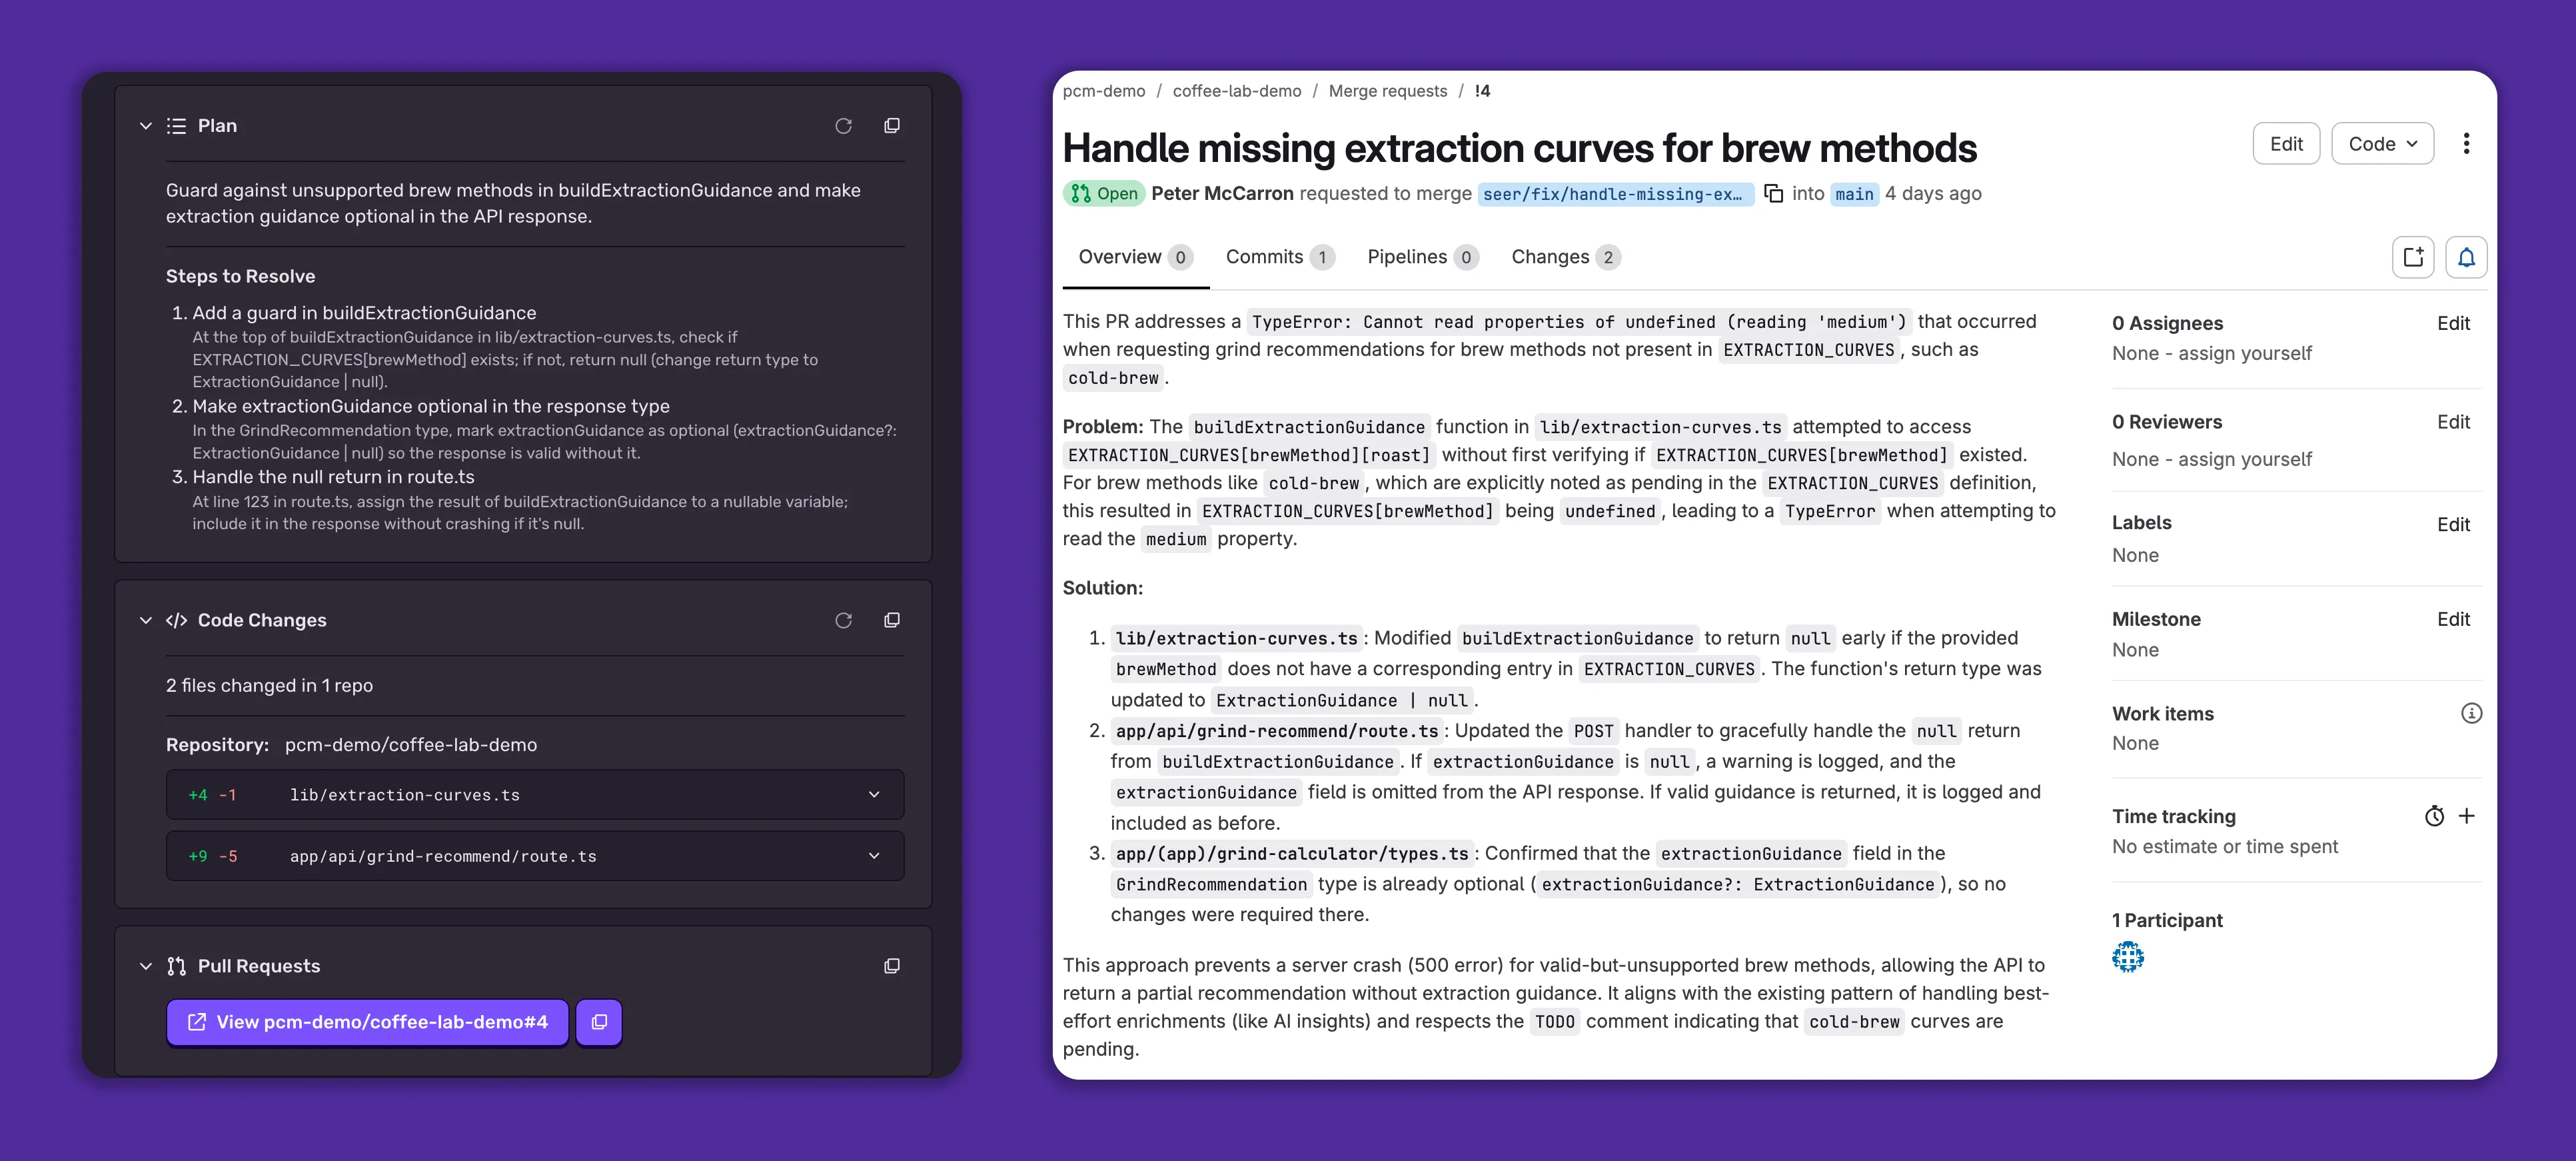Show Work items info icon
The height and width of the screenshot is (1161, 2576).
click(x=2471, y=713)
